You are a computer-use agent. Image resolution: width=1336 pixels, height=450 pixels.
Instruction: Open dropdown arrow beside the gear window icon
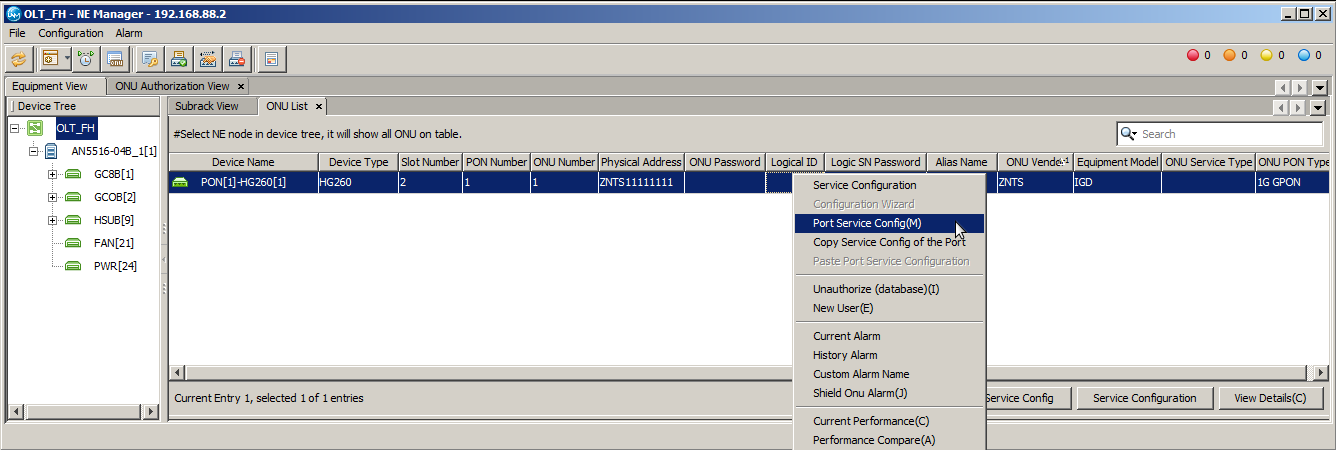67,59
